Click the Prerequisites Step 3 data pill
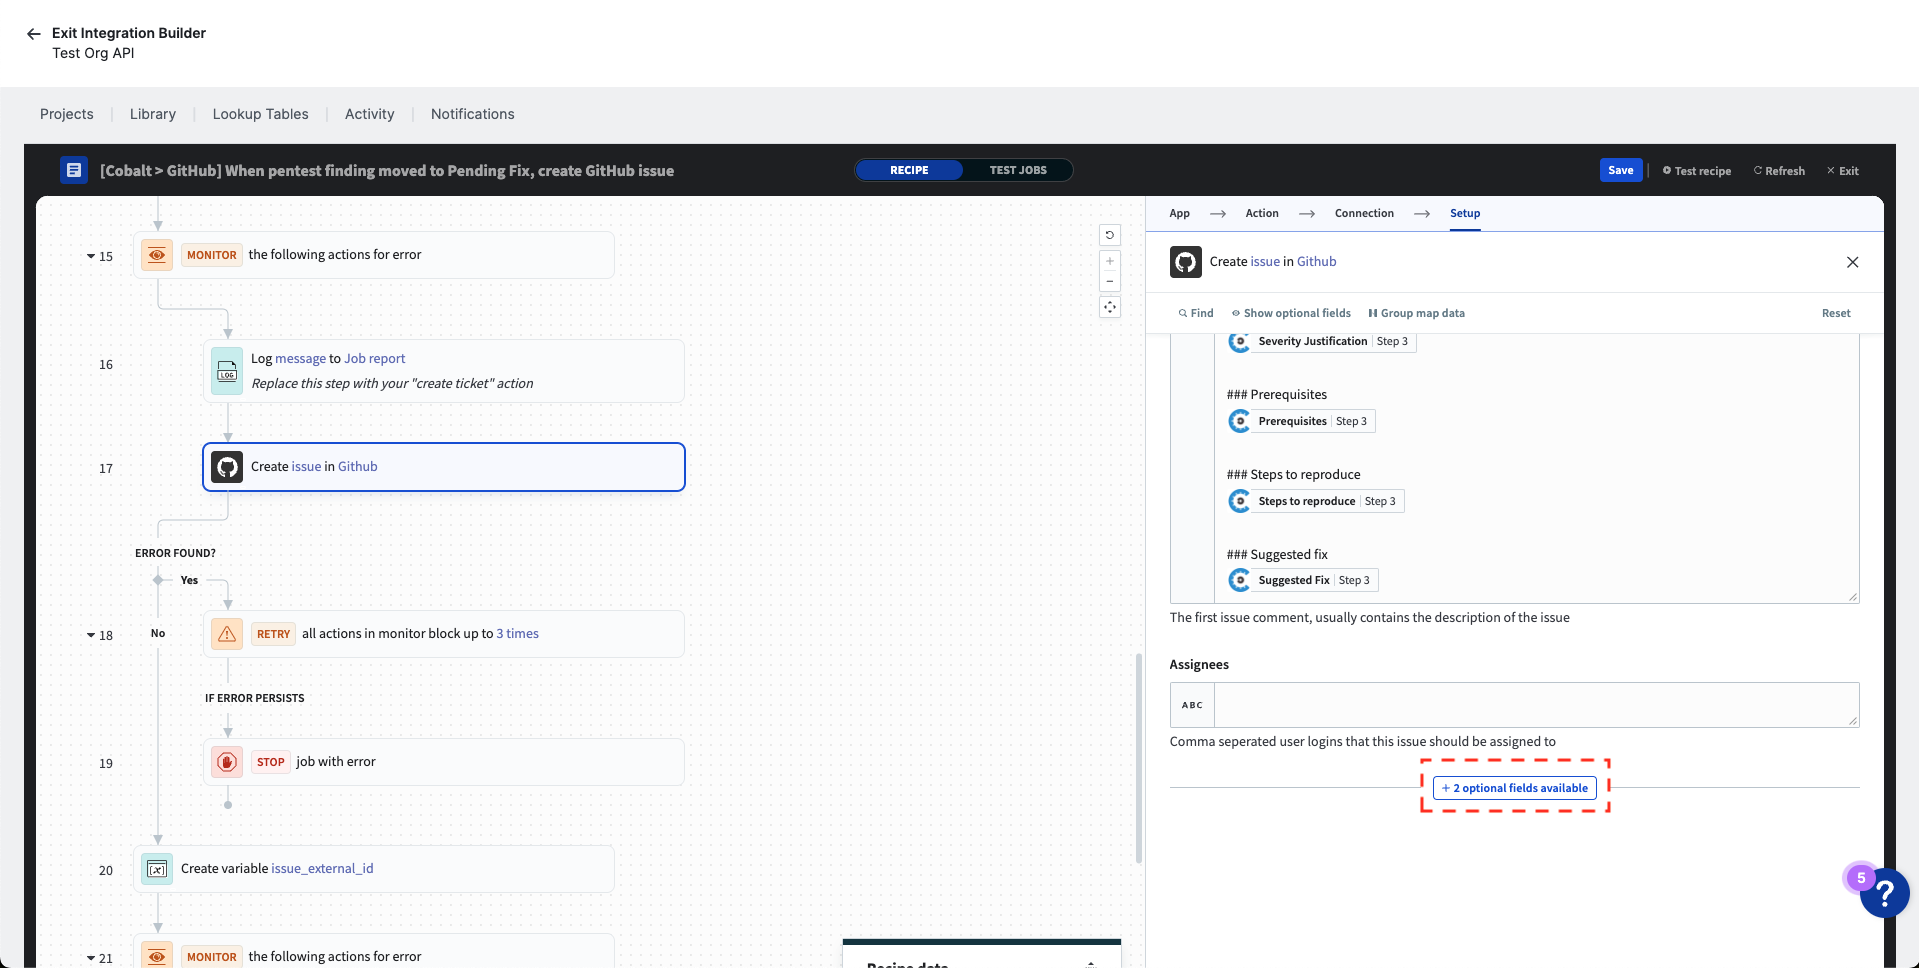Viewport: 1919px width, 968px height. point(1301,421)
